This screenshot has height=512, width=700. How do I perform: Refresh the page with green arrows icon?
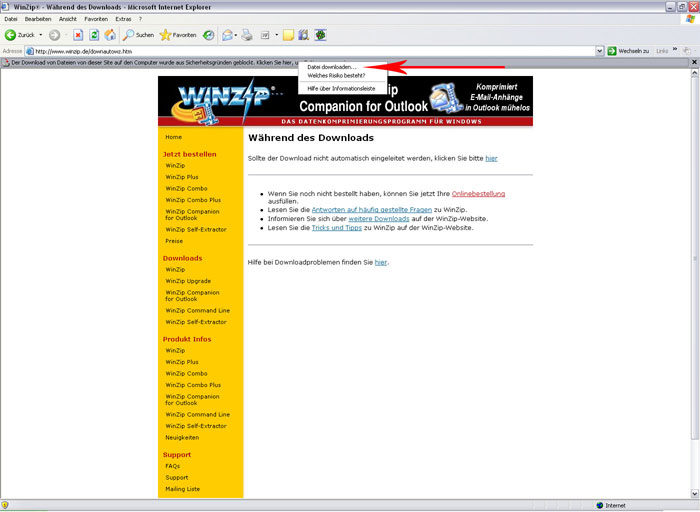click(x=94, y=35)
